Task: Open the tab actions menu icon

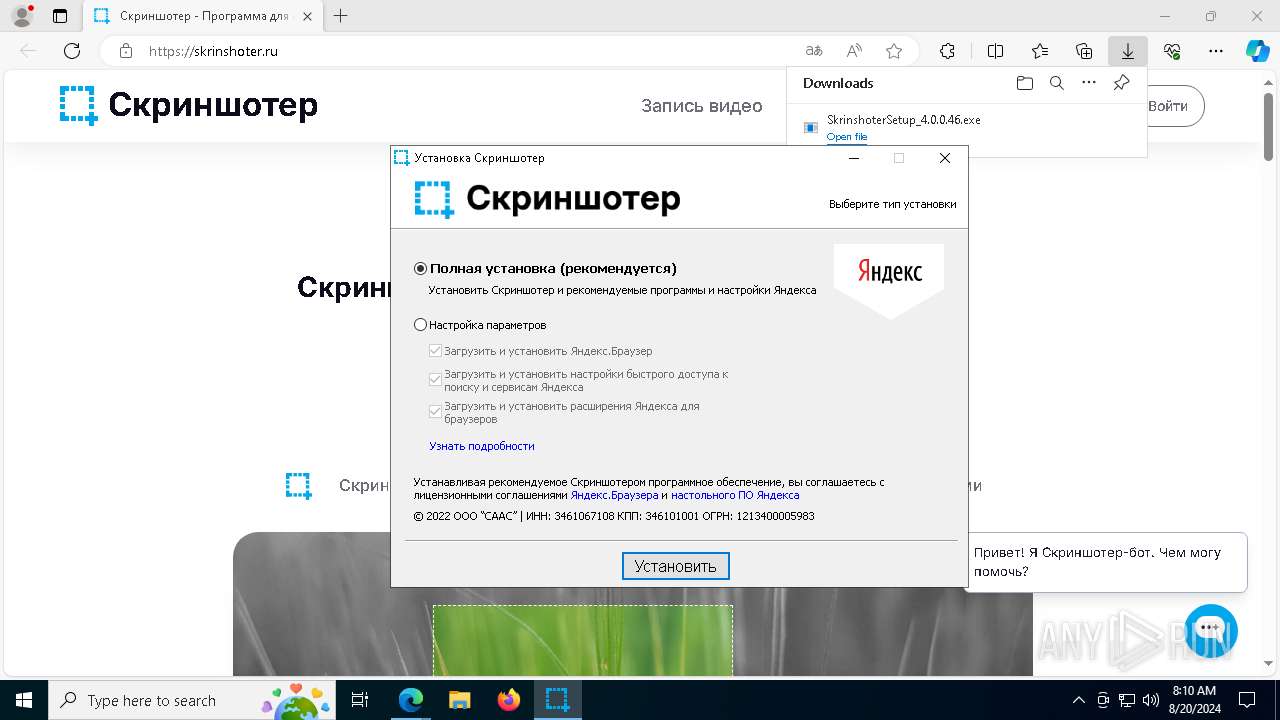Action: point(60,16)
